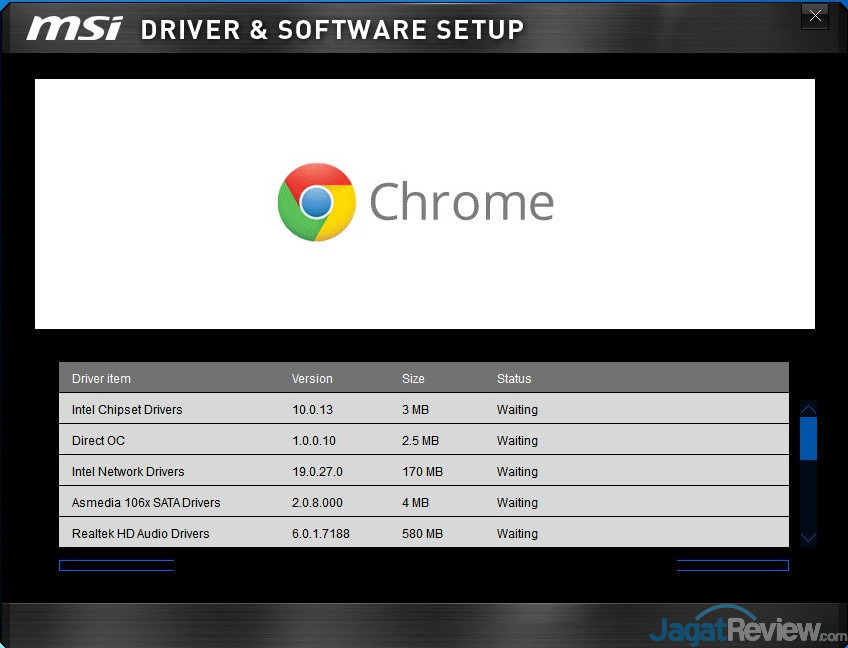Screen dimensions: 848x648
Task: Click the Driver item column header
Action: pos(101,378)
